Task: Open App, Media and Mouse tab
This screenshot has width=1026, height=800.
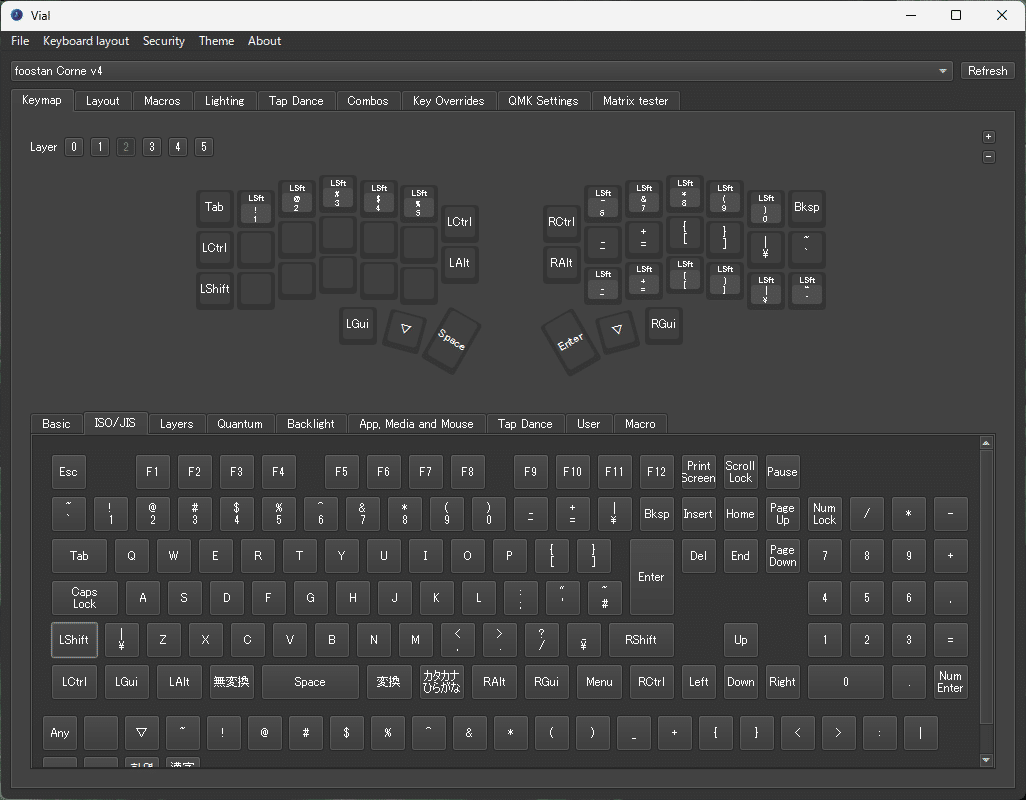Action: (416, 424)
